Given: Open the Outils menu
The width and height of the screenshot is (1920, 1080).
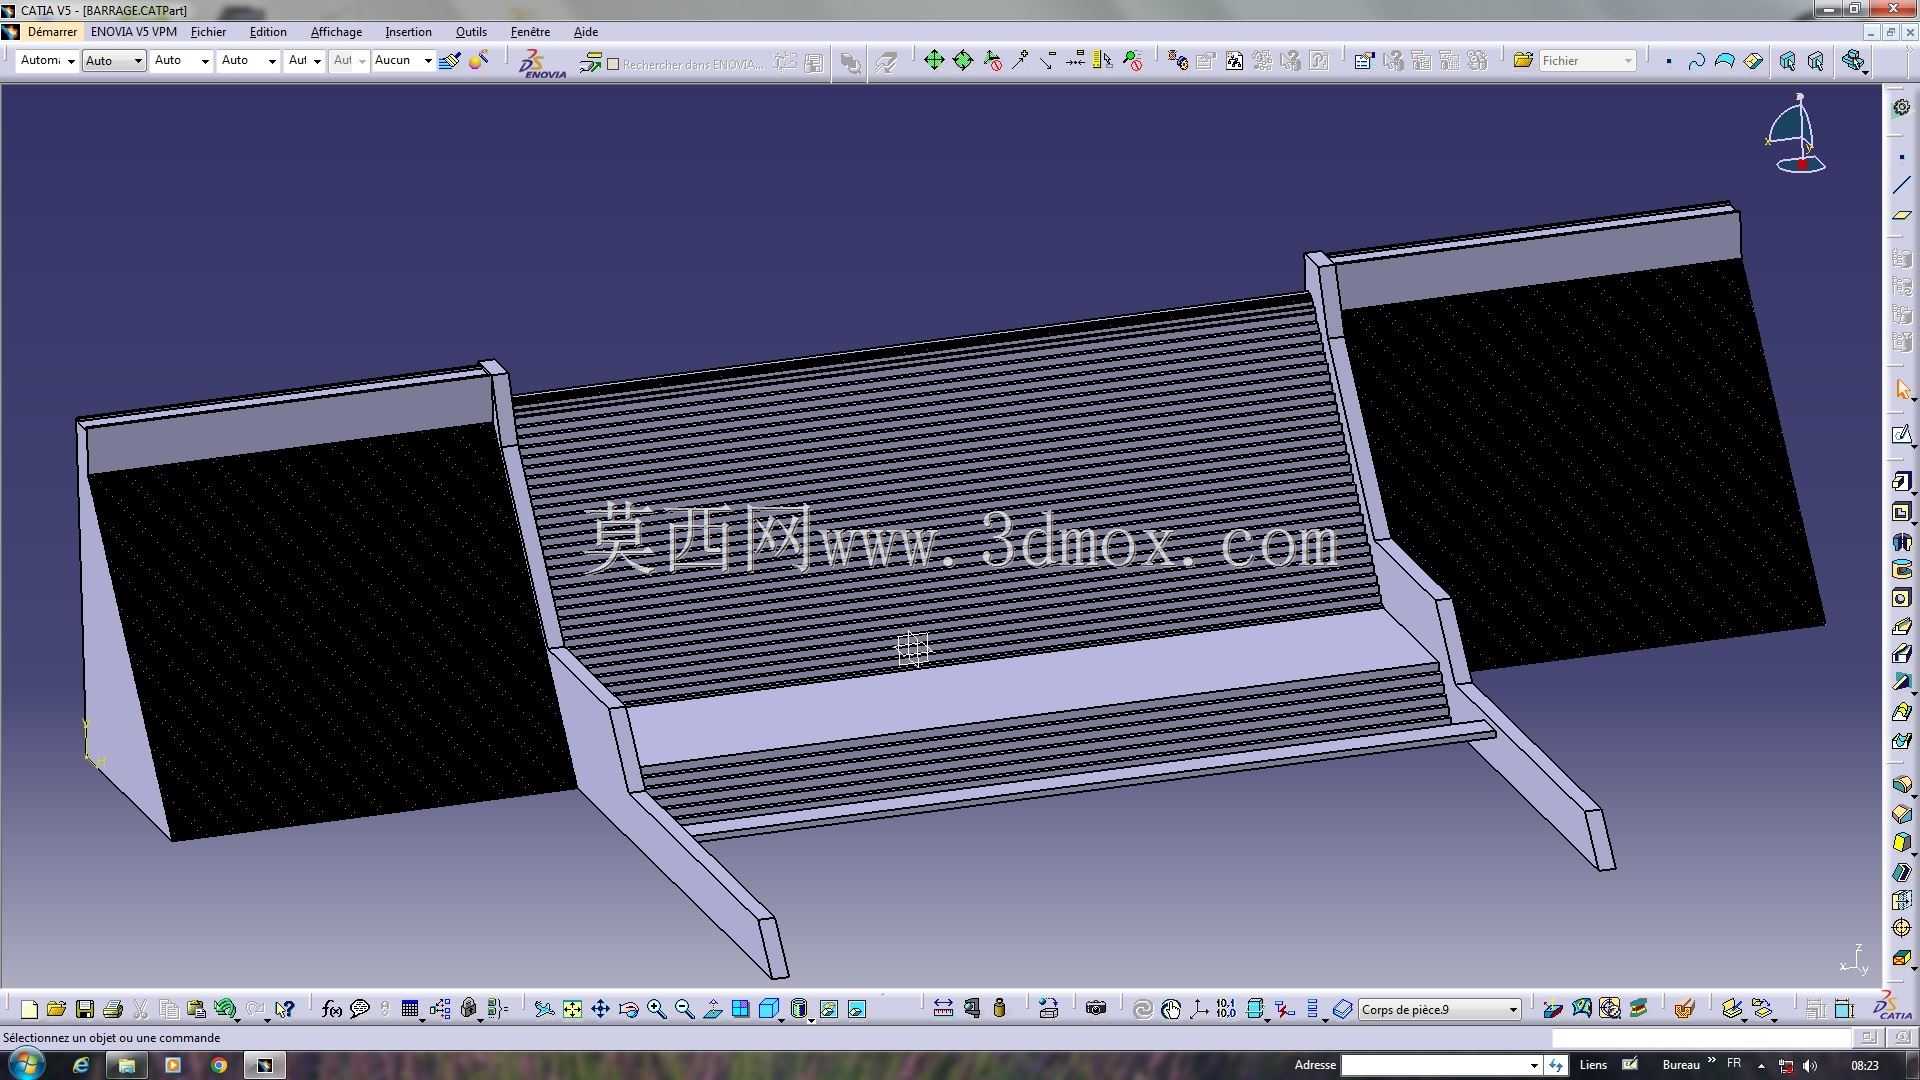Looking at the screenshot, I should point(471,32).
